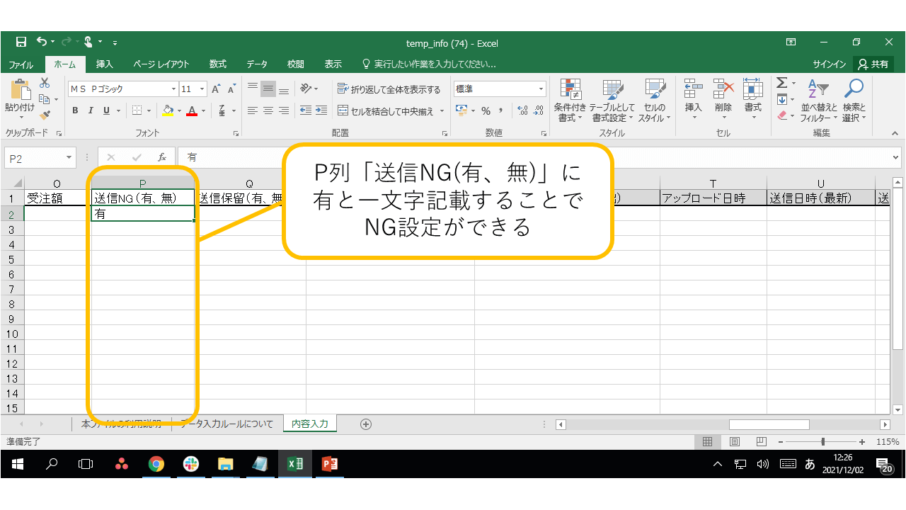Open the Insert (挿入) ribbon tab
906x510 pixels.
point(104,64)
